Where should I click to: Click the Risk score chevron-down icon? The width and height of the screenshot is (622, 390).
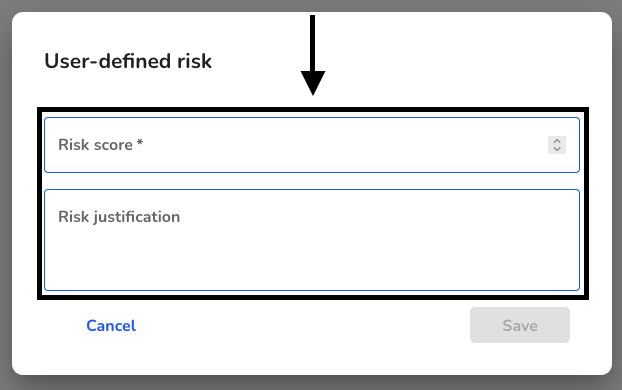click(x=557, y=149)
